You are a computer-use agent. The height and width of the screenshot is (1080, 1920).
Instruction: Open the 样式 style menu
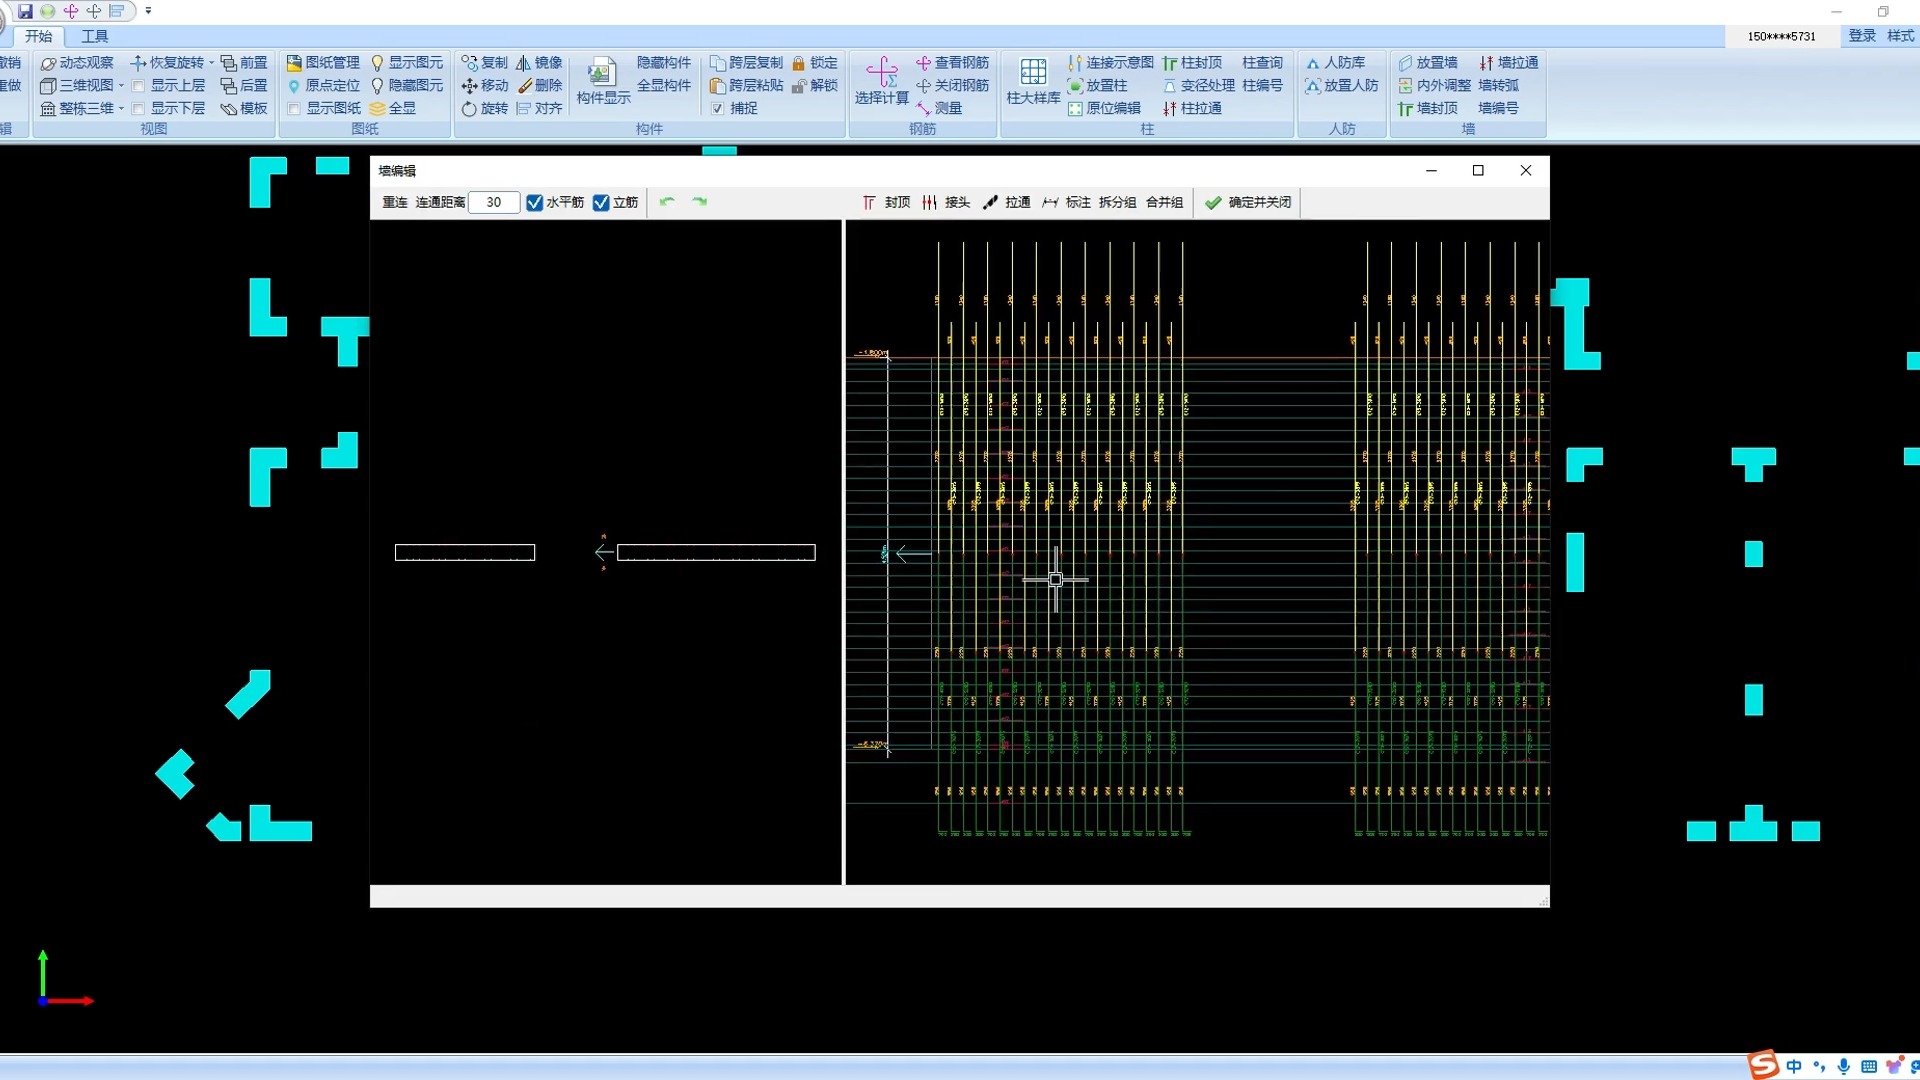pyautogui.click(x=1899, y=36)
